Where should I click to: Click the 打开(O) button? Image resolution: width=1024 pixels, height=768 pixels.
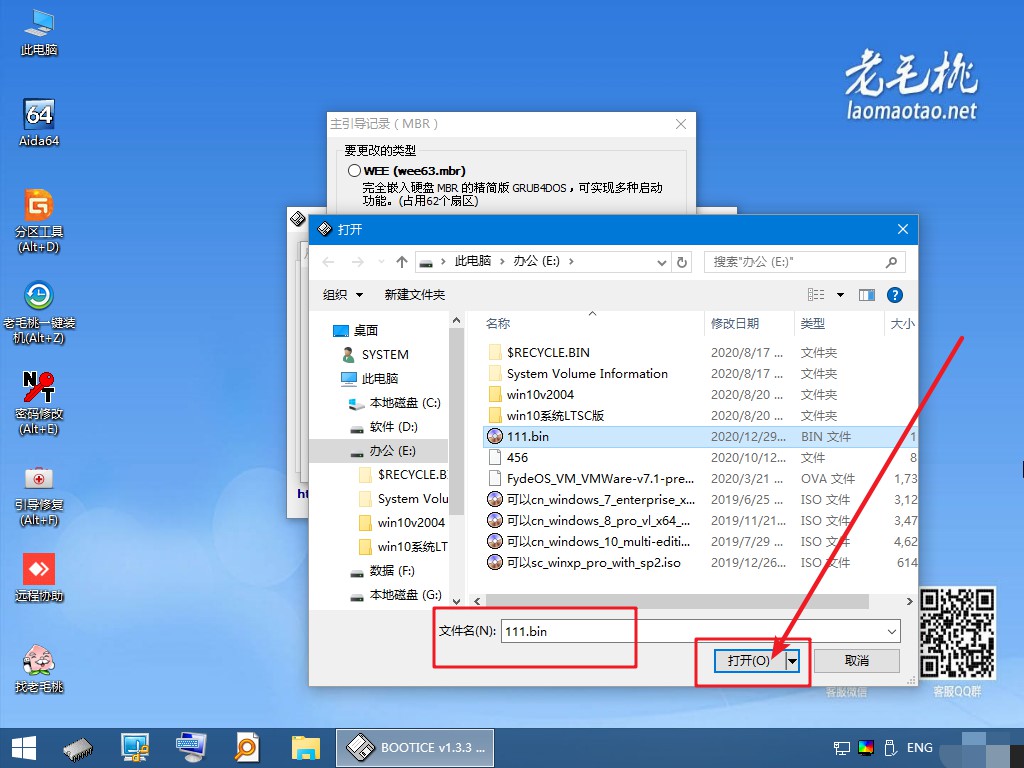point(749,661)
